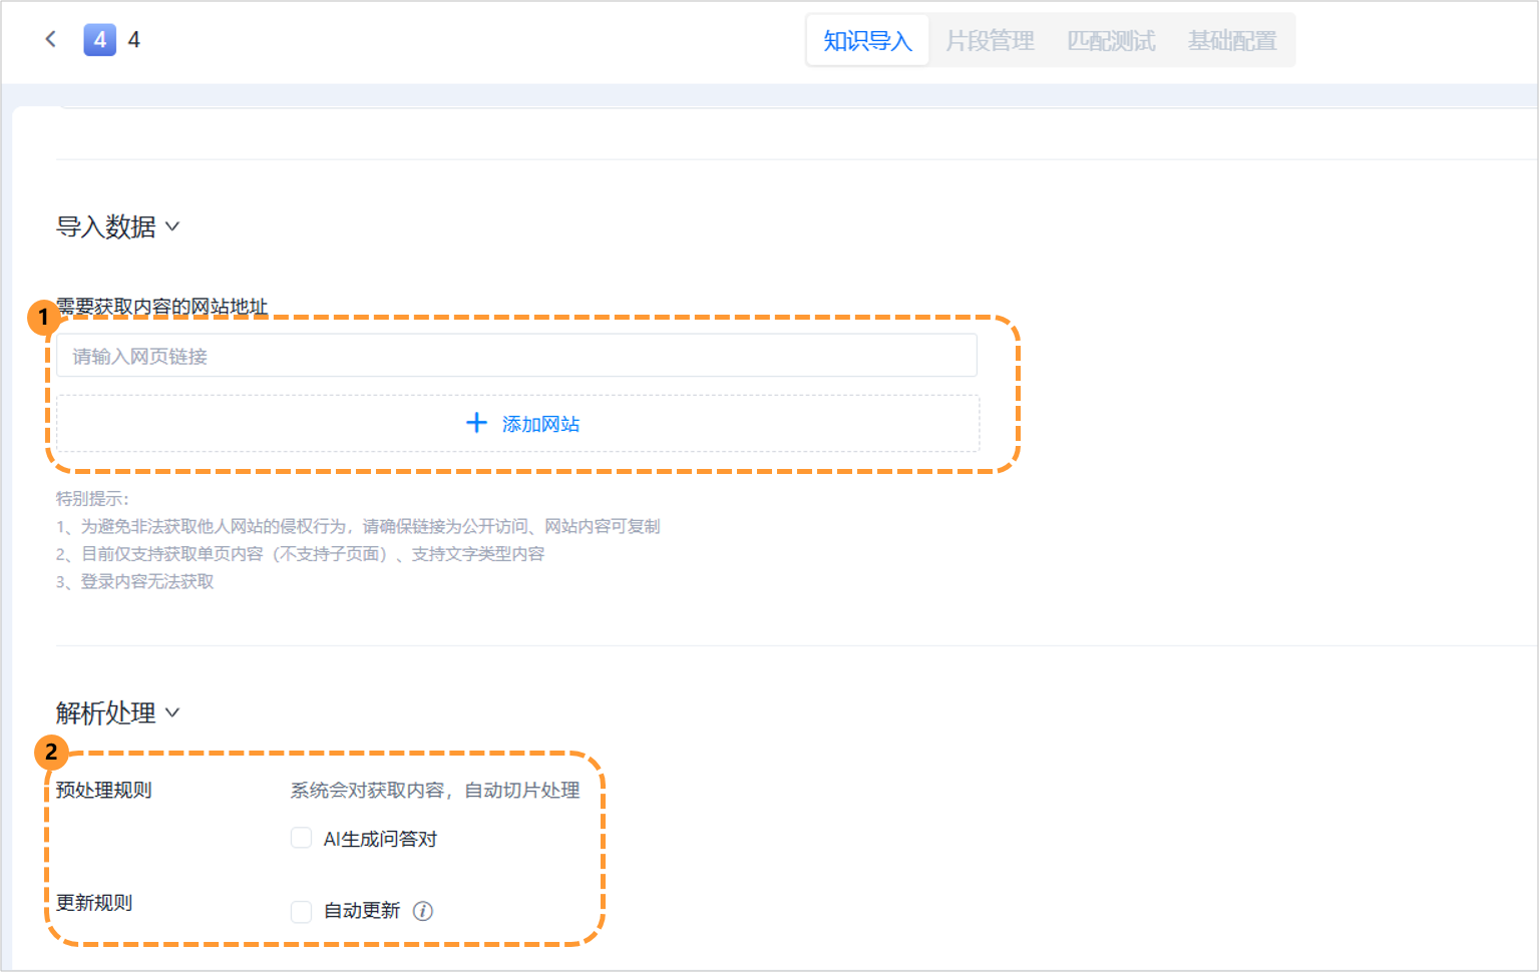Switch to the 知识导入 tab

tap(867, 41)
